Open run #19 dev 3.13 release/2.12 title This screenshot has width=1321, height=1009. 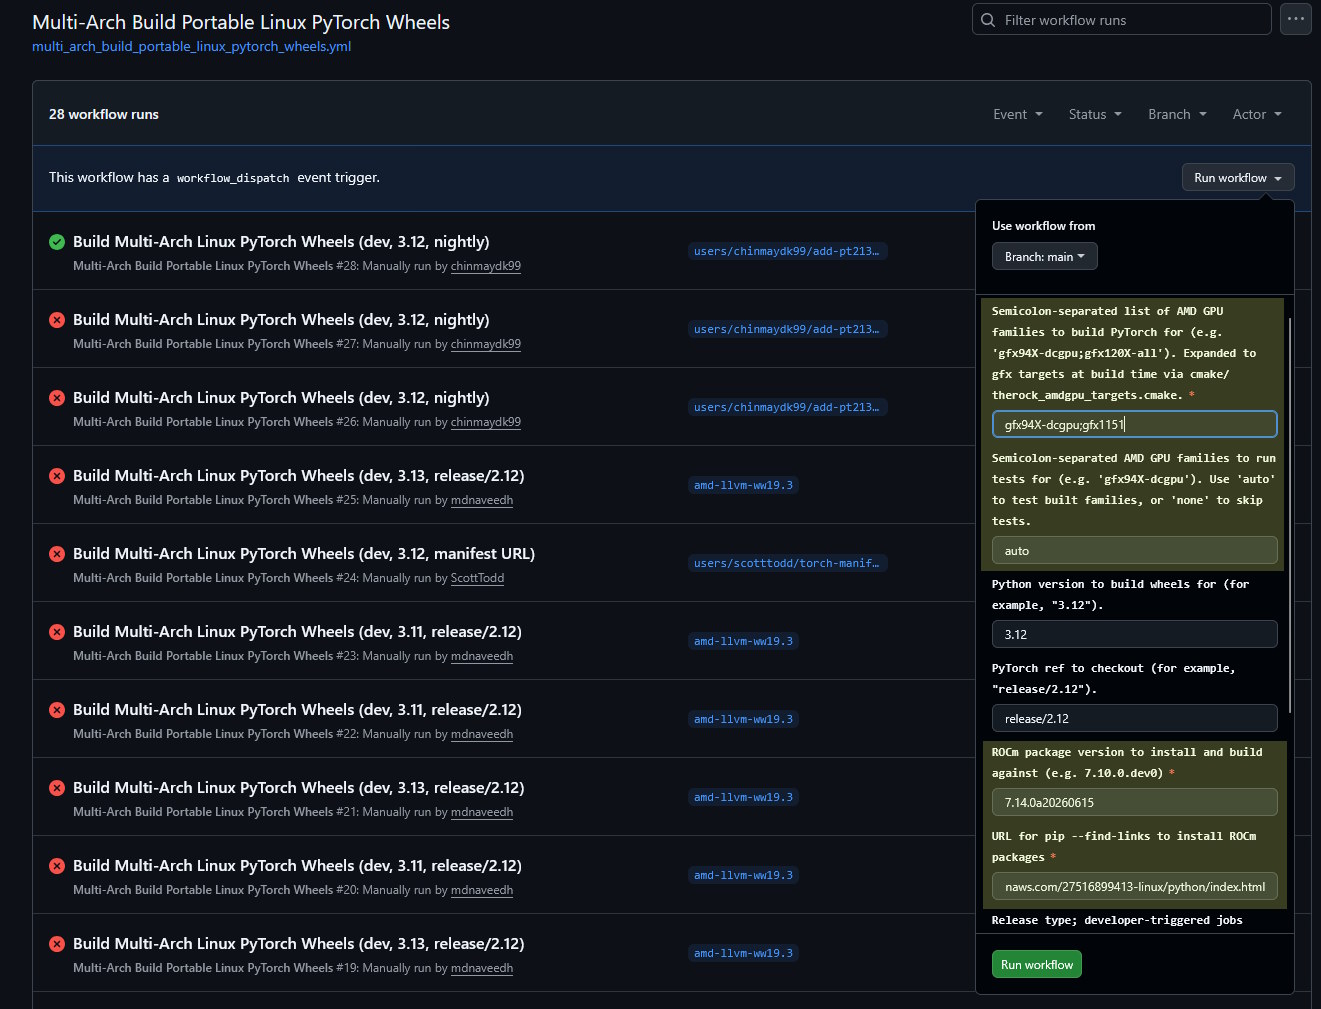(299, 944)
